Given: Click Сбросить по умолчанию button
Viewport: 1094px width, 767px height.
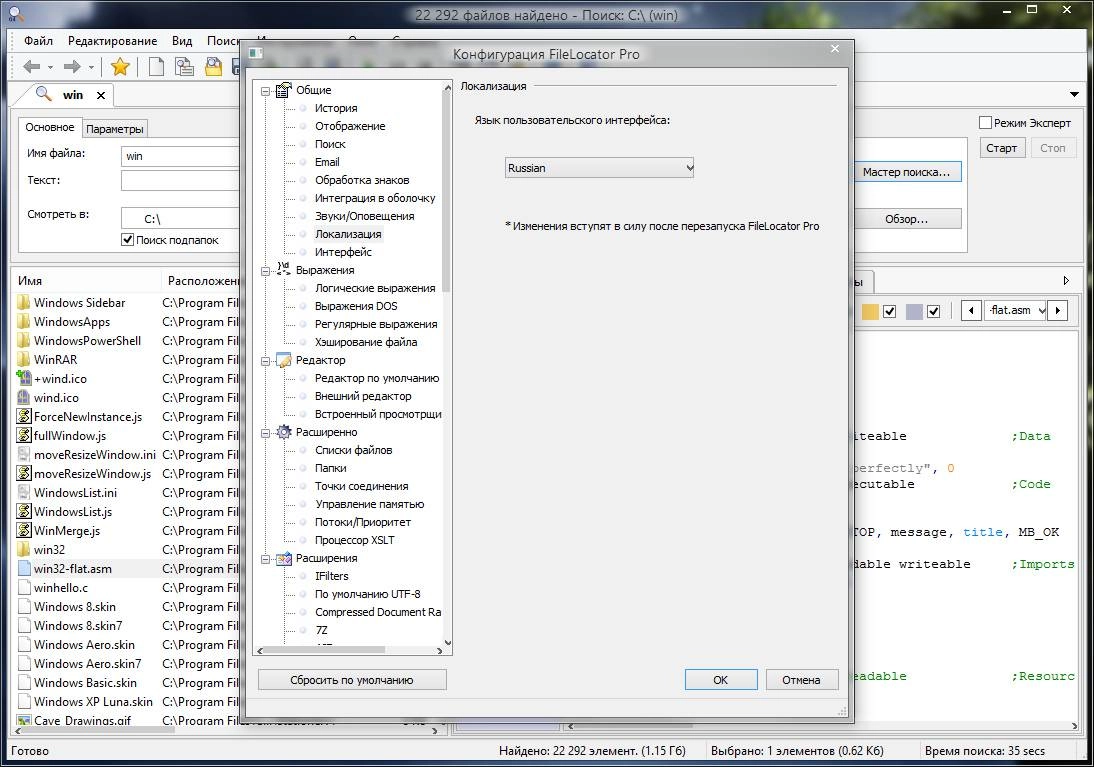Looking at the screenshot, I should pyautogui.click(x=352, y=679).
